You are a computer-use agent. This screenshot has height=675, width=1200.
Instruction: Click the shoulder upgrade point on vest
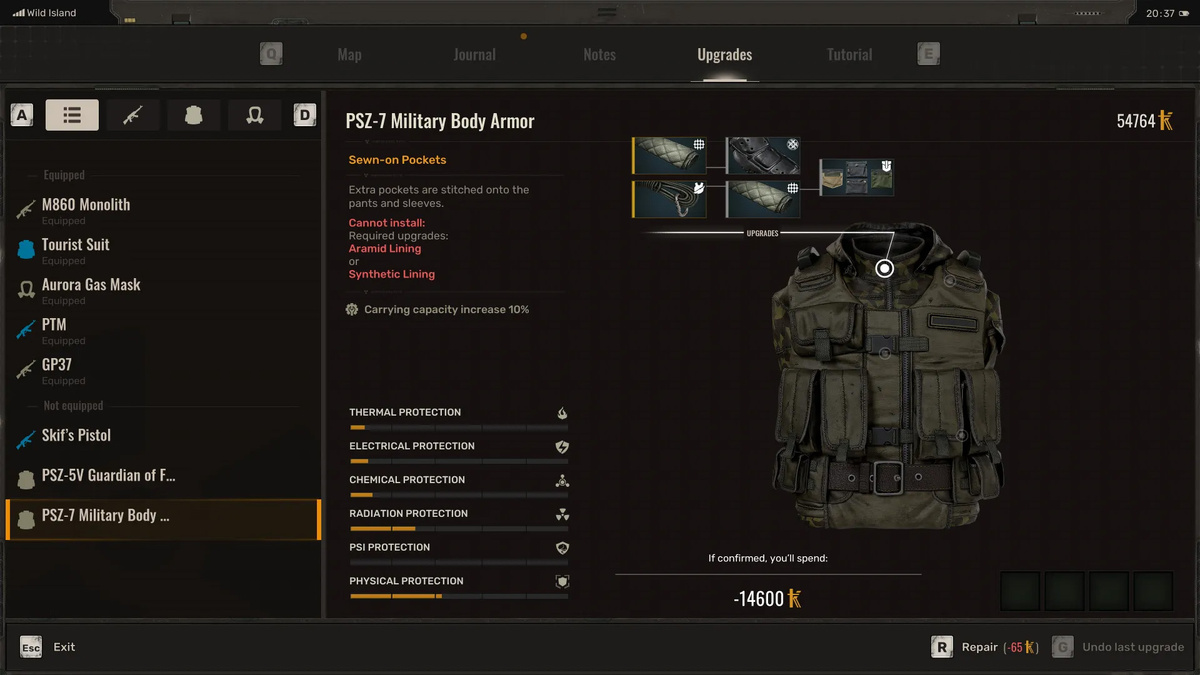coord(948,283)
